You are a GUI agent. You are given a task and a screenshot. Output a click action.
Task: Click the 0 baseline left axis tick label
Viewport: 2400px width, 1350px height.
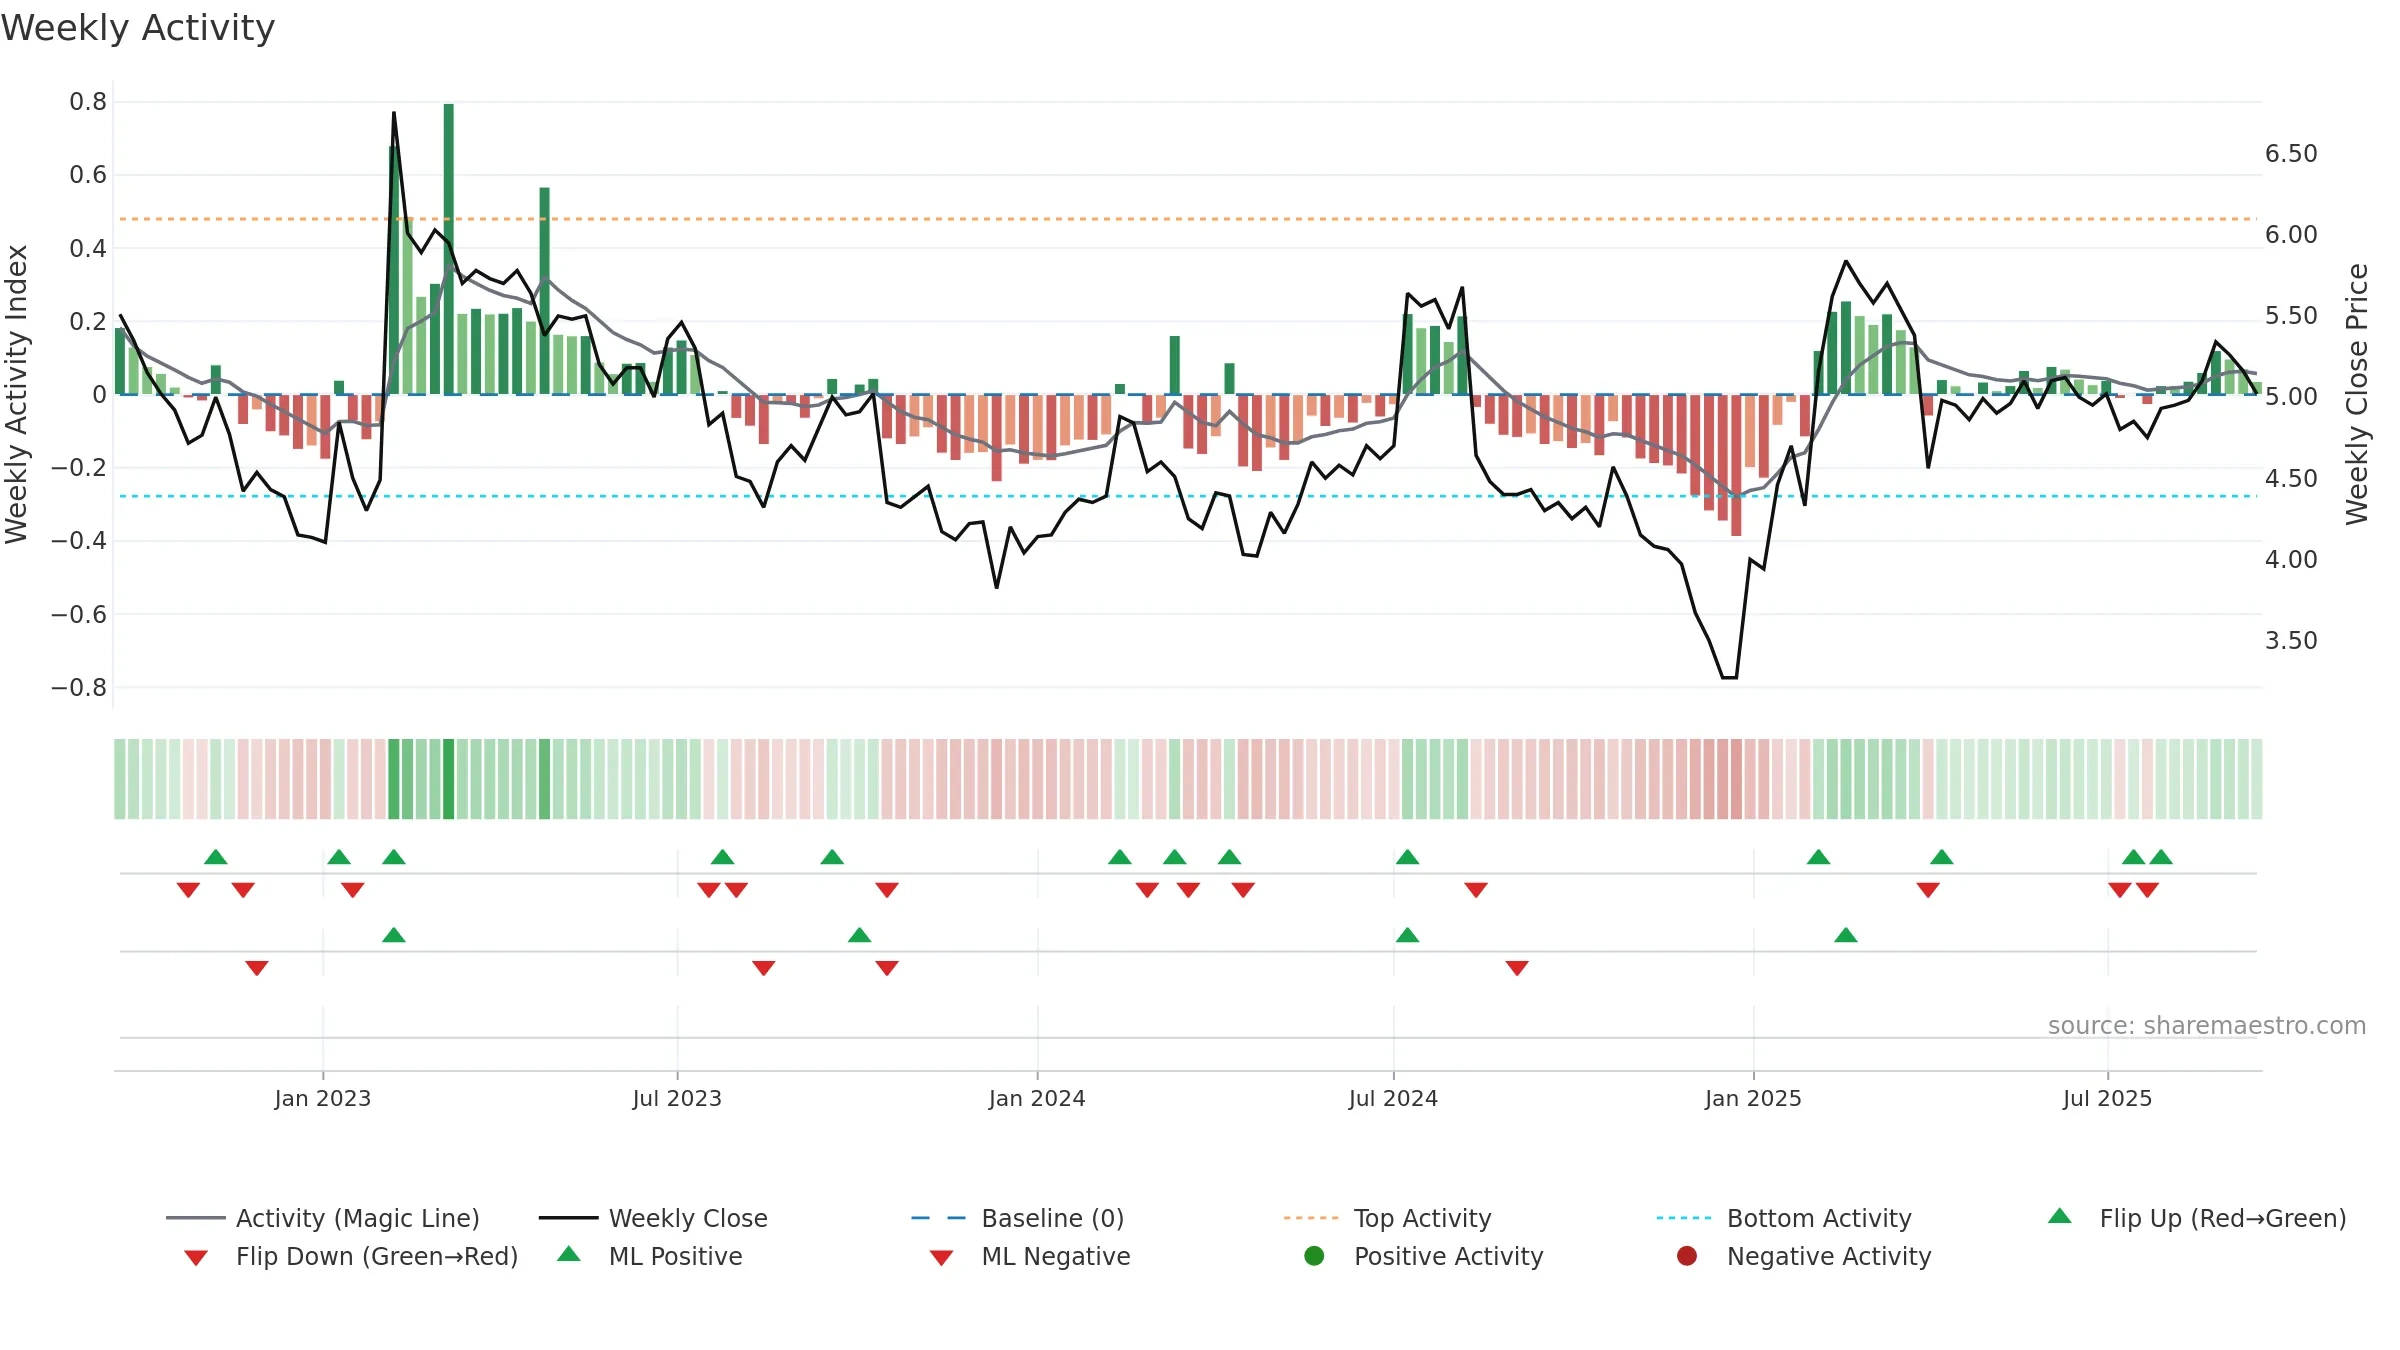pyautogui.click(x=99, y=395)
